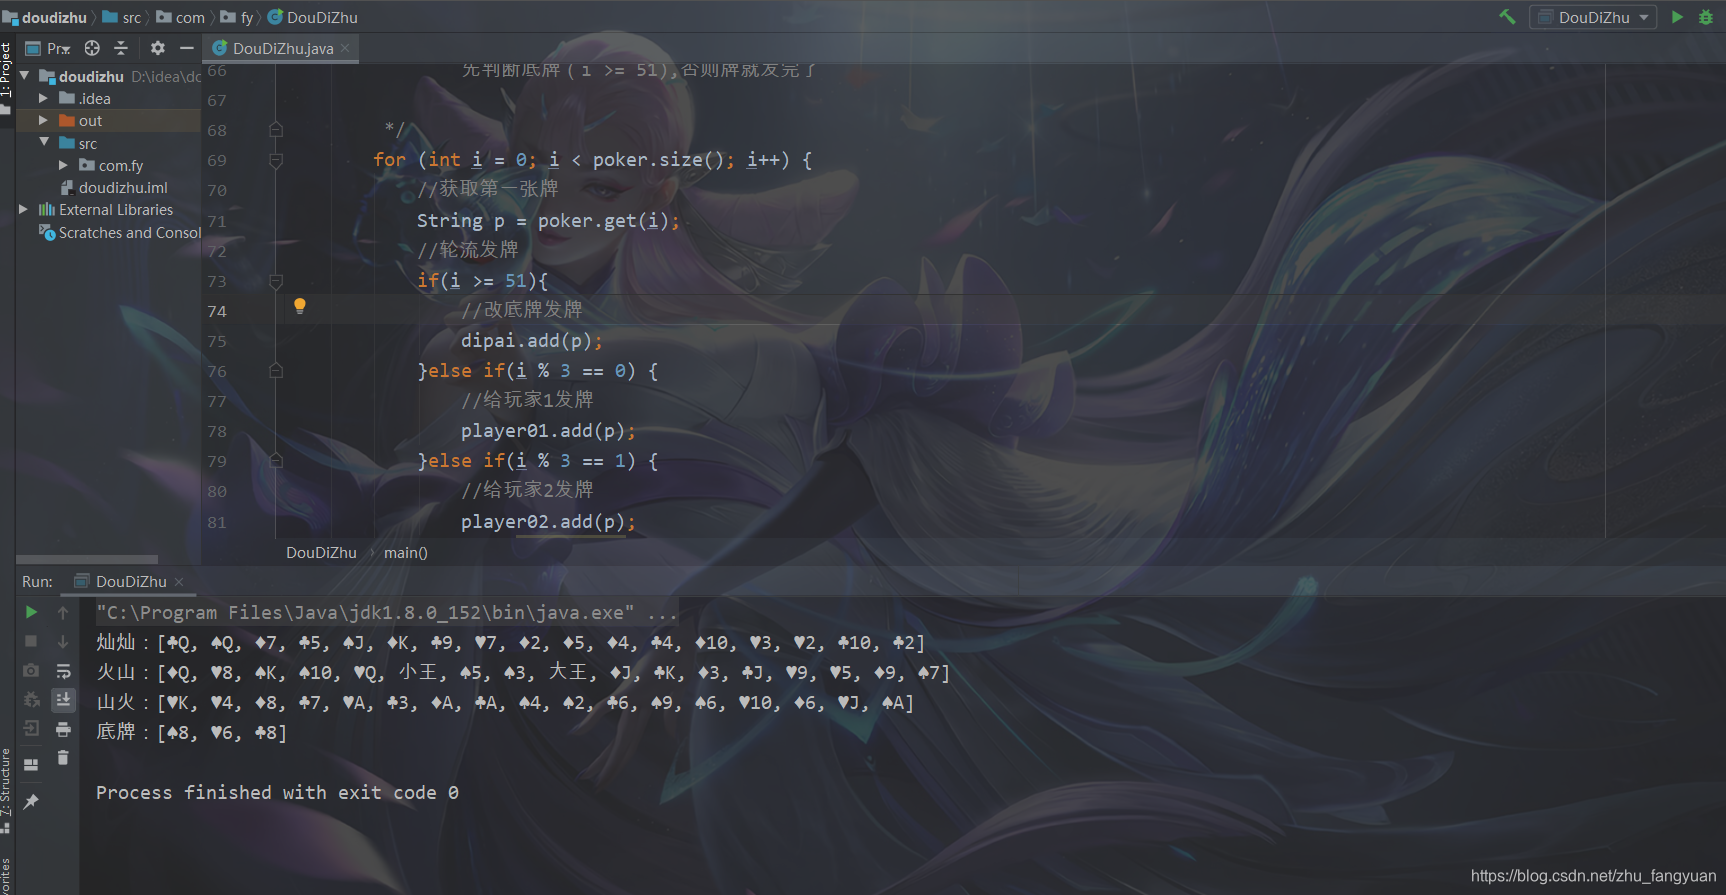Place cursor on the dipai.add(p); line
This screenshot has height=895, width=1726.
pos(531,341)
